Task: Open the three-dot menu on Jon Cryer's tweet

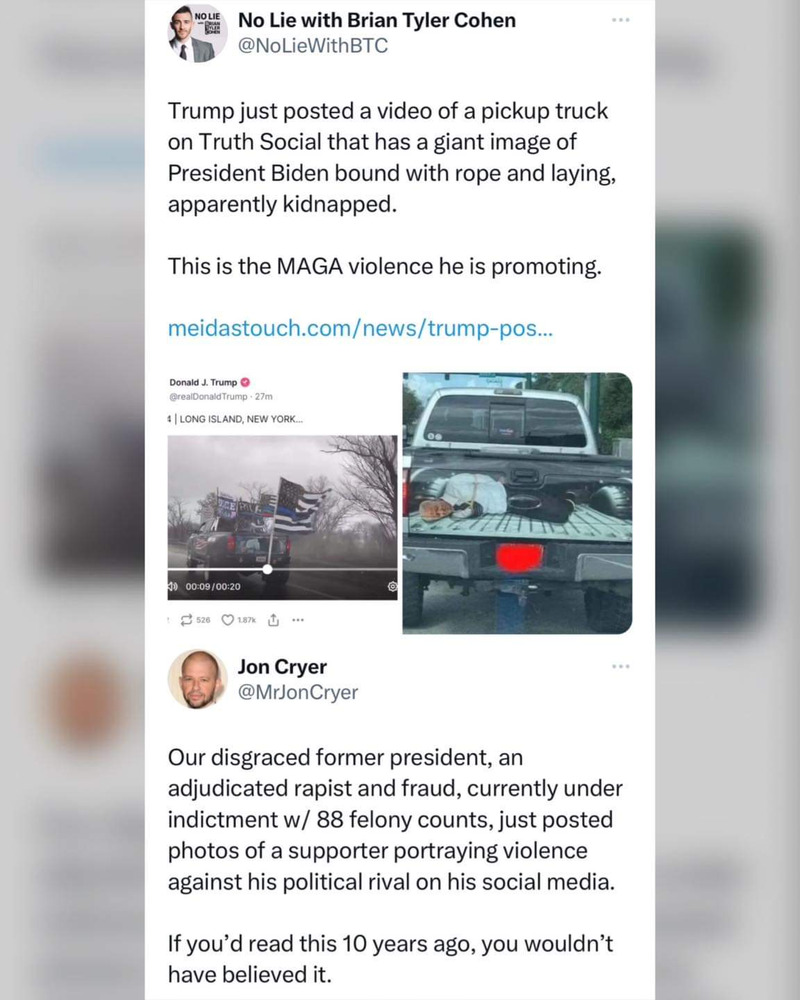Action: [x=620, y=666]
